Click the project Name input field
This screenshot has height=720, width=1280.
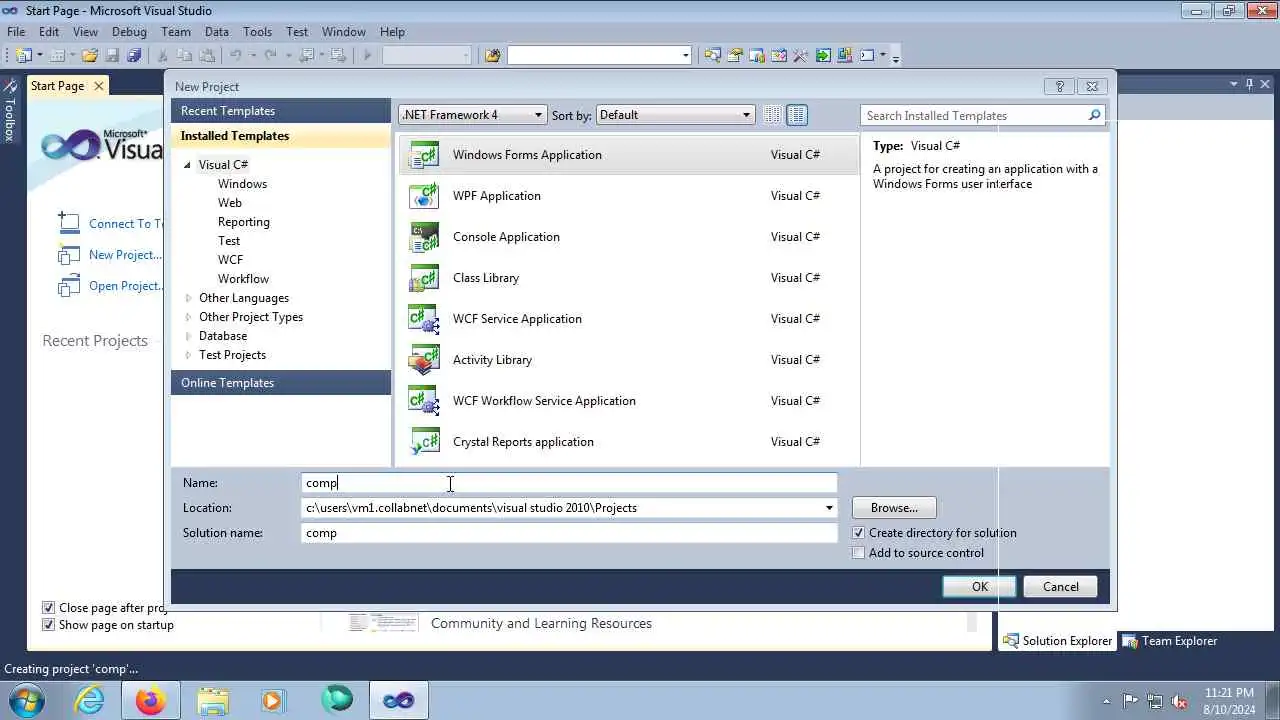pyautogui.click(x=569, y=483)
